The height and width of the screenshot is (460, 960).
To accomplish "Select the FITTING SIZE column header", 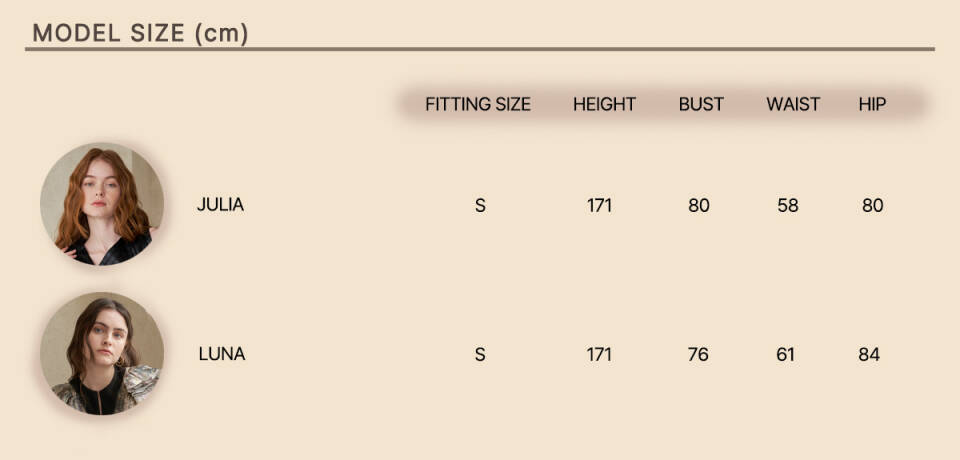I will [478, 104].
